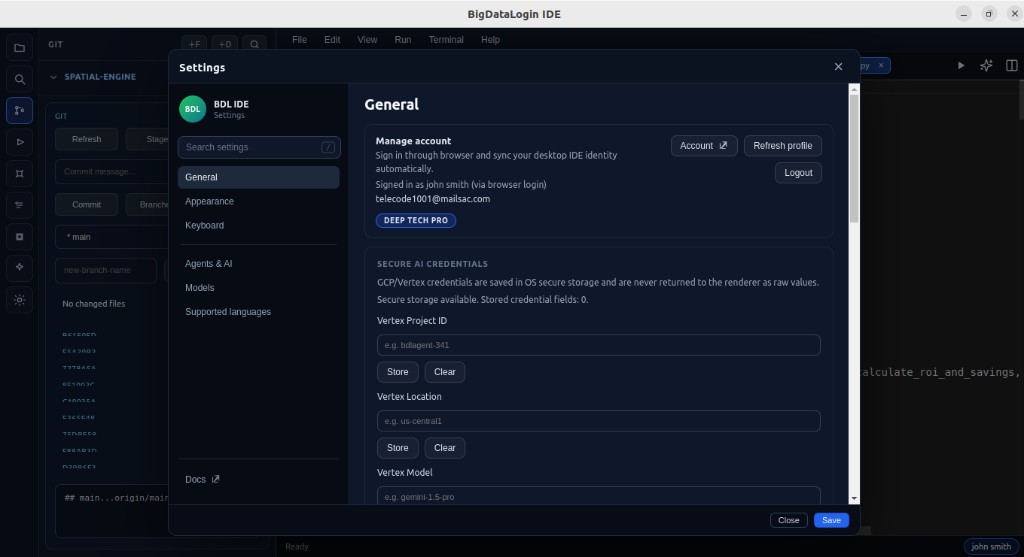Click the settings scrollbar down arrow
1024x557 pixels.
click(x=854, y=499)
